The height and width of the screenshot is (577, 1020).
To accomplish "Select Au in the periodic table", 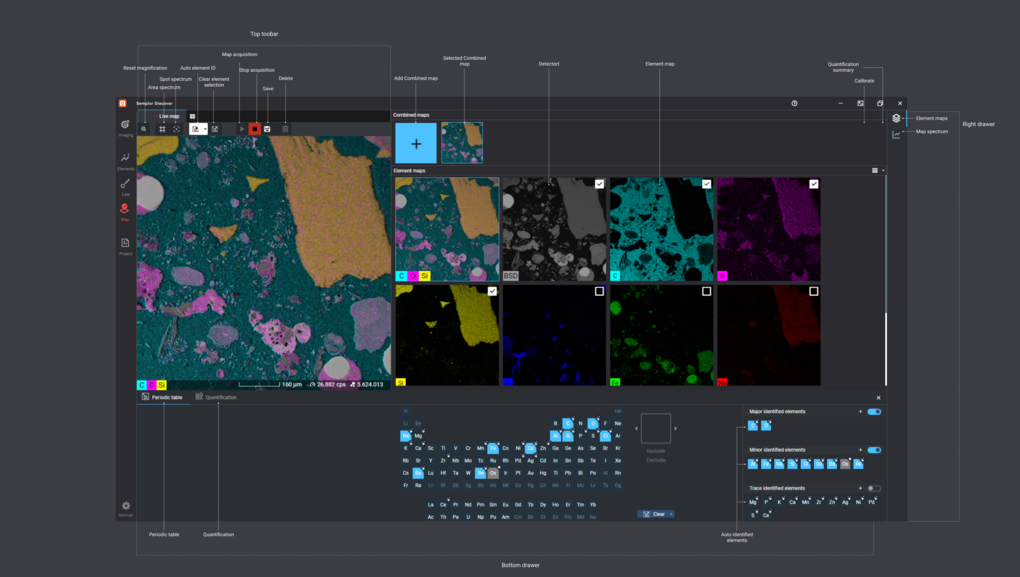I will tap(531, 473).
